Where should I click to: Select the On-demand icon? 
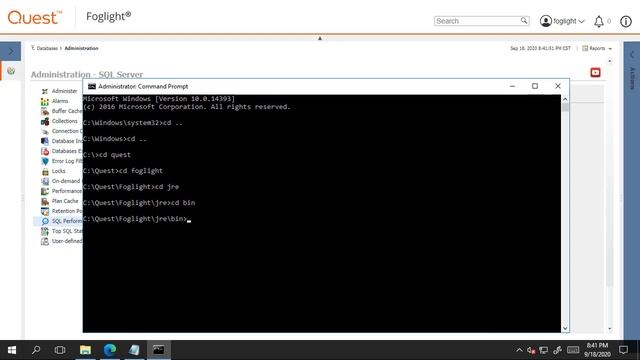[x=45, y=181]
